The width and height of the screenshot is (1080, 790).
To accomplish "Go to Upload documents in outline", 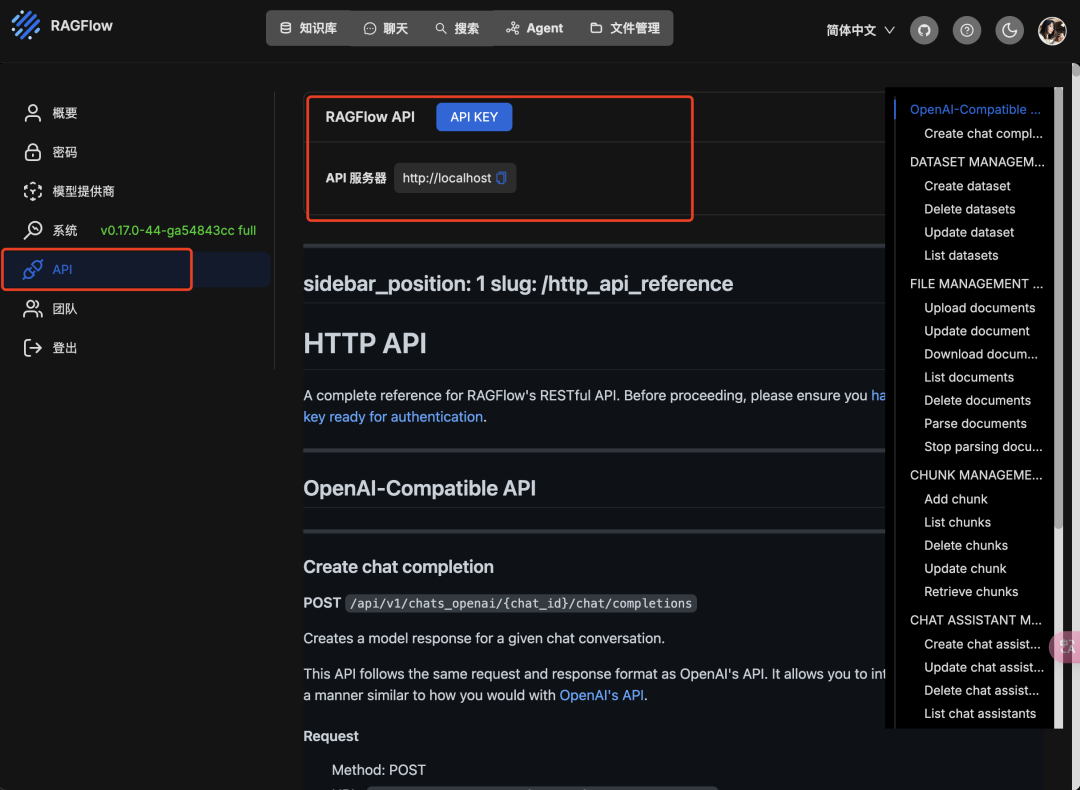I will click(979, 308).
